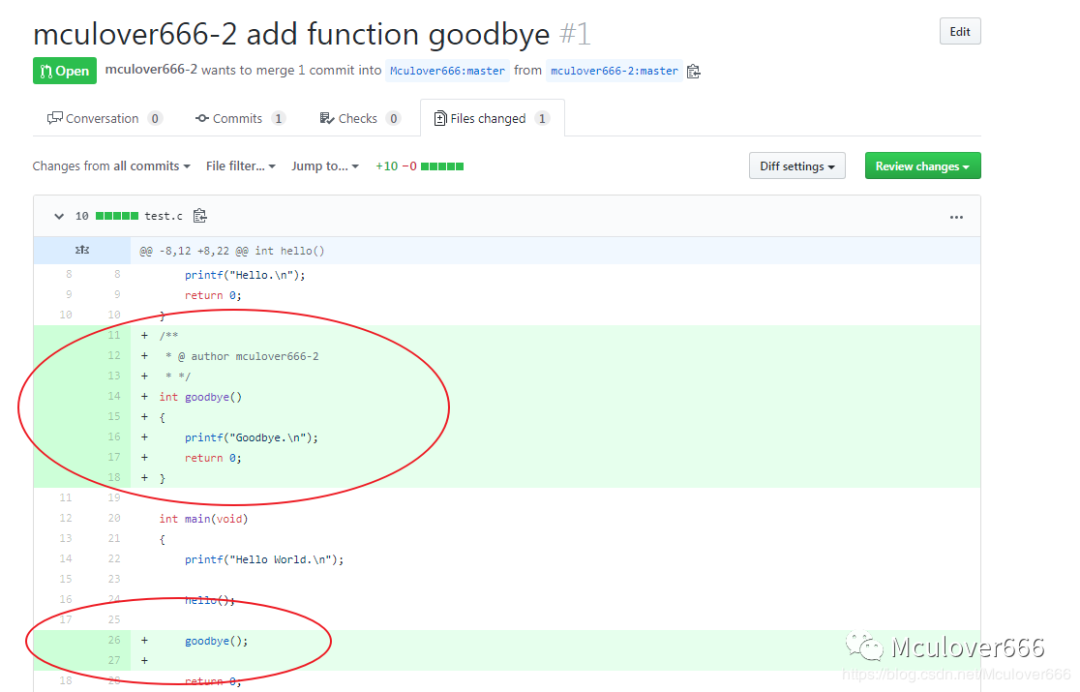Click the test.c file name
This screenshot has width=1080, height=692.
(163, 216)
